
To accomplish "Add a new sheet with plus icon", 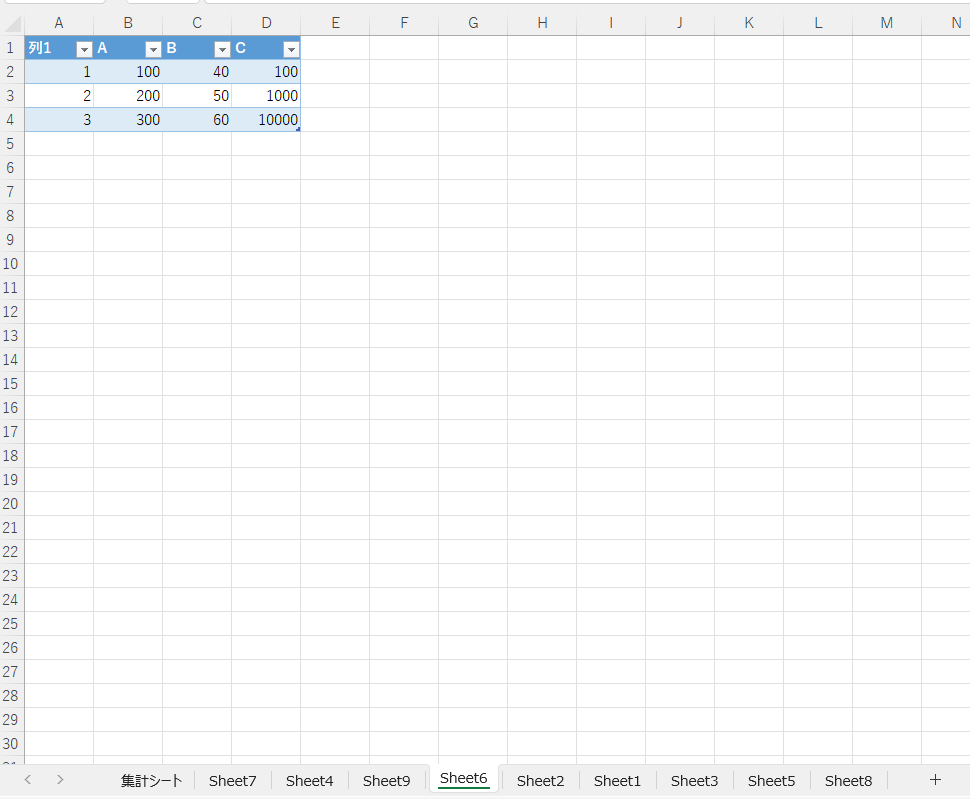I will pos(935,780).
